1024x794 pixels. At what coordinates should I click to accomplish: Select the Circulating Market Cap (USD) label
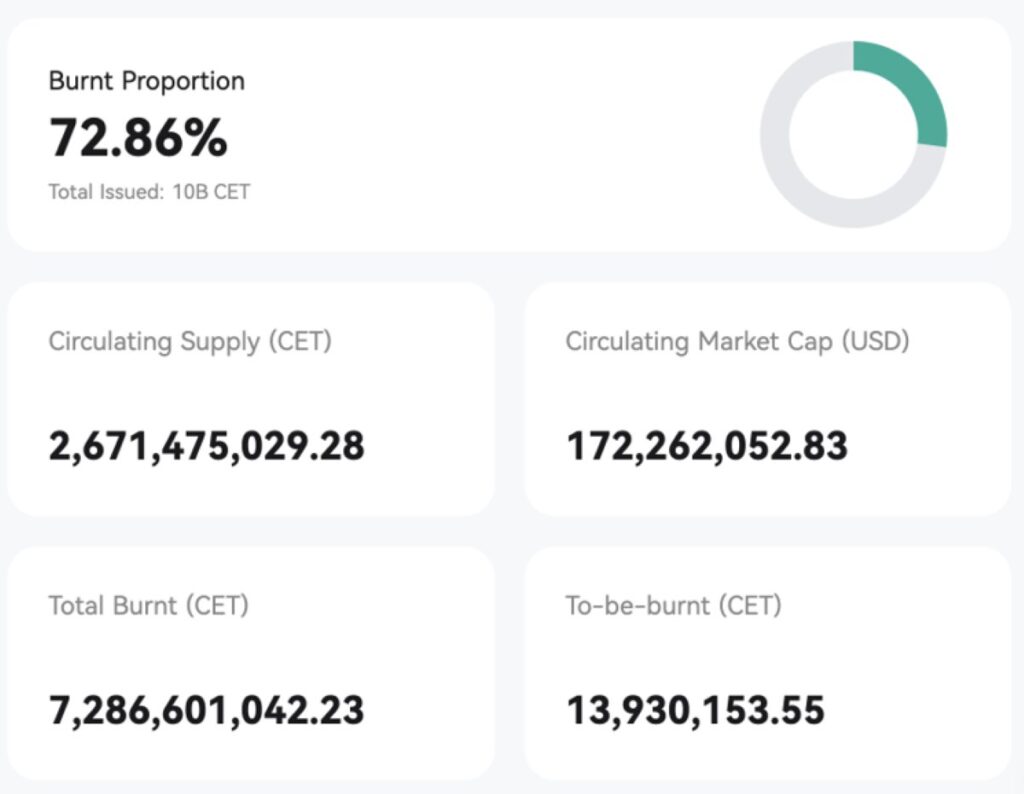(737, 341)
